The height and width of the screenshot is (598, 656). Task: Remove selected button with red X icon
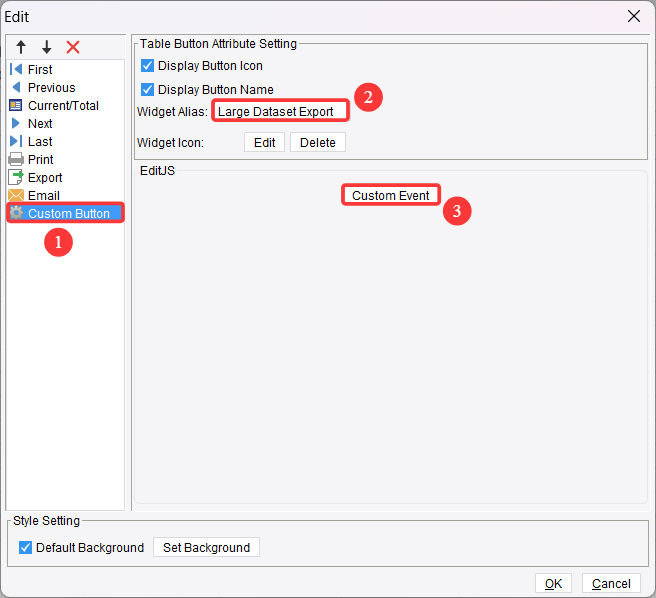click(73, 47)
